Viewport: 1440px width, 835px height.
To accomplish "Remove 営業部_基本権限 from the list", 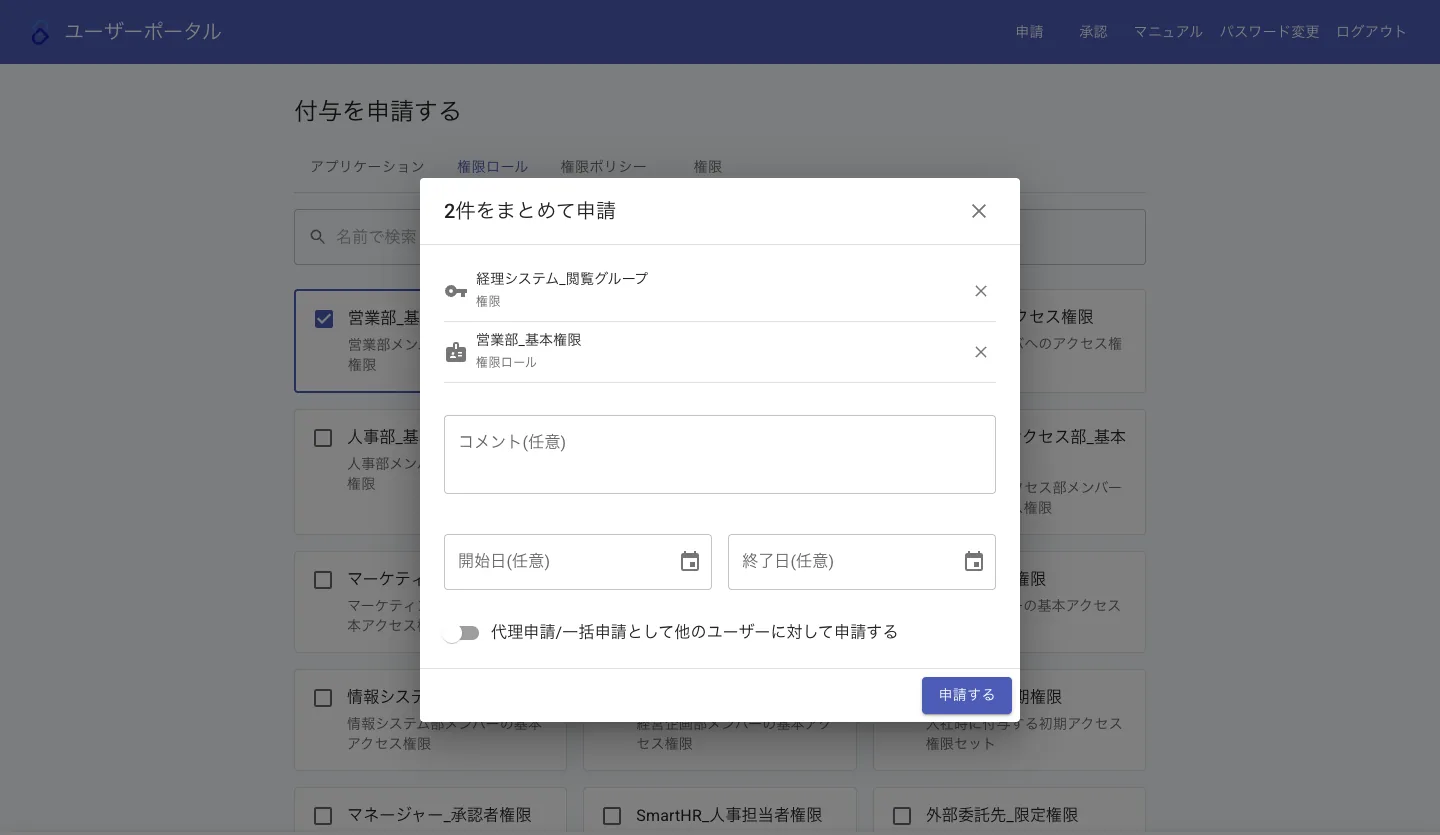I will pyautogui.click(x=981, y=352).
